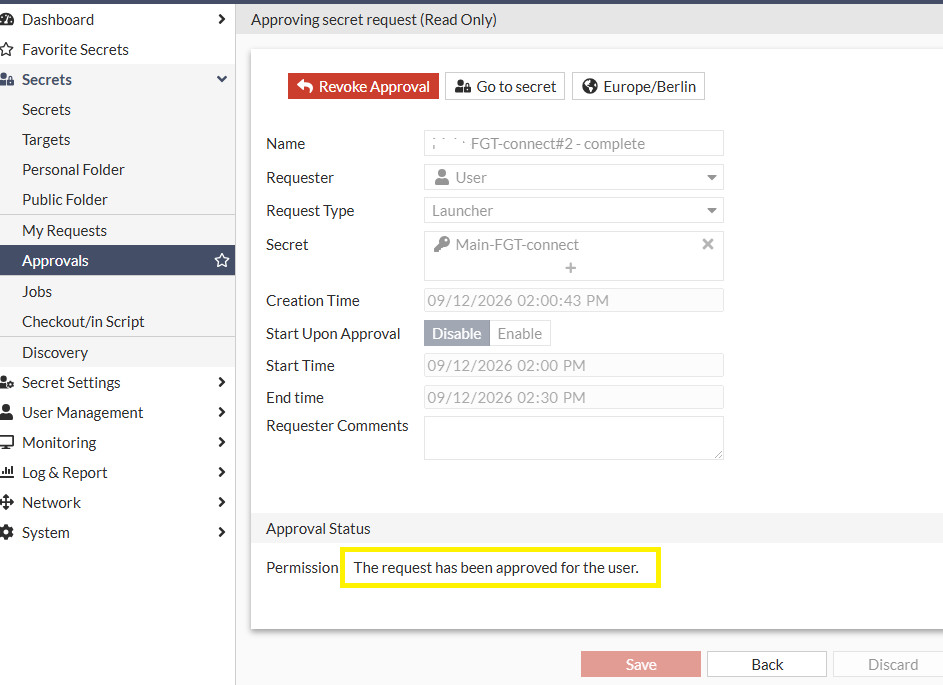Click the Europe/Berlin timezone button
This screenshot has width=943, height=685.
click(x=638, y=86)
